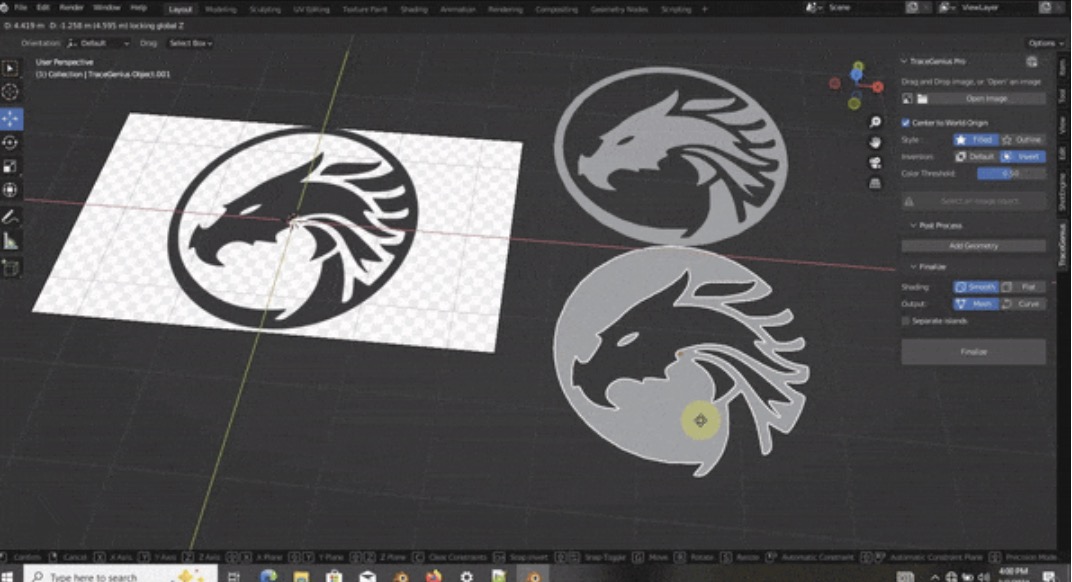Open the File menu
The height and width of the screenshot is (582, 1072).
[x=21, y=8]
